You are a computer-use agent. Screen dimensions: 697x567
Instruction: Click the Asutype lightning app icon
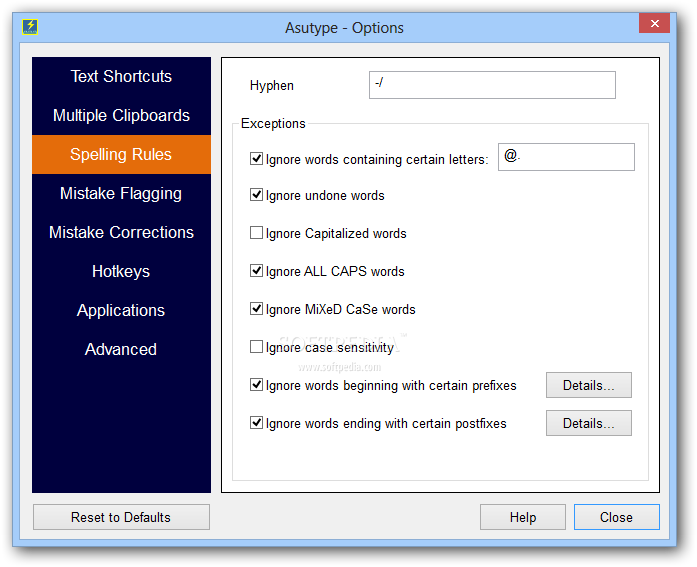pyautogui.click(x=30, y=27)
